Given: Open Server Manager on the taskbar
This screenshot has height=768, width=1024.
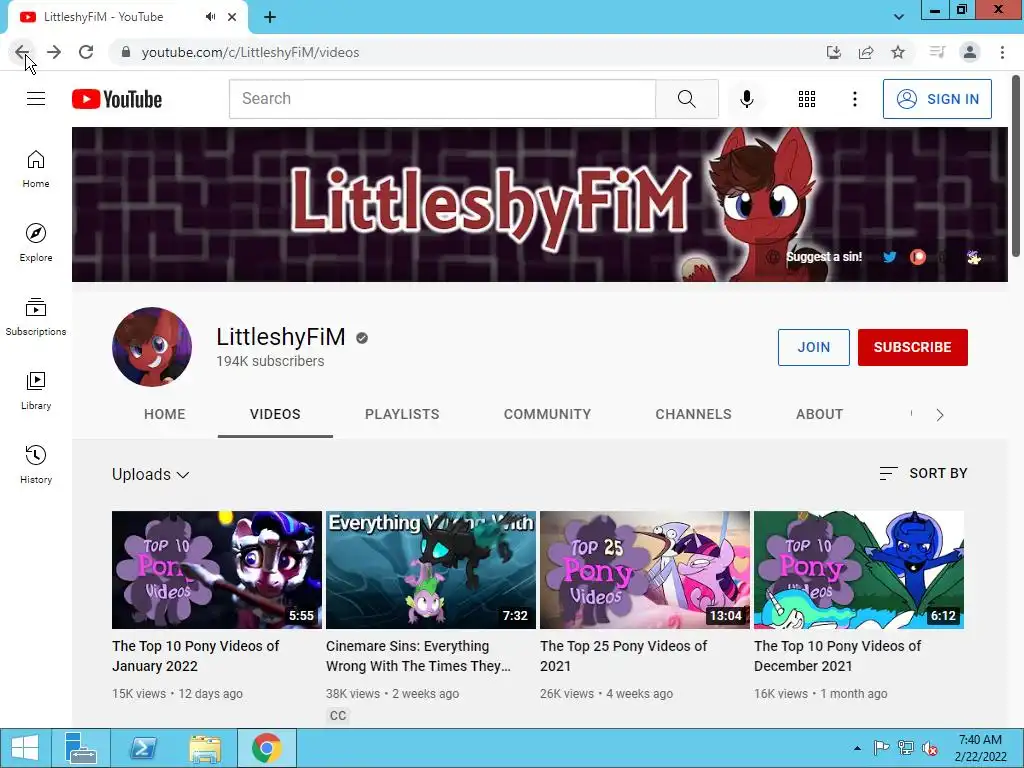Looking at the screenshot, I should coord(81,748).
